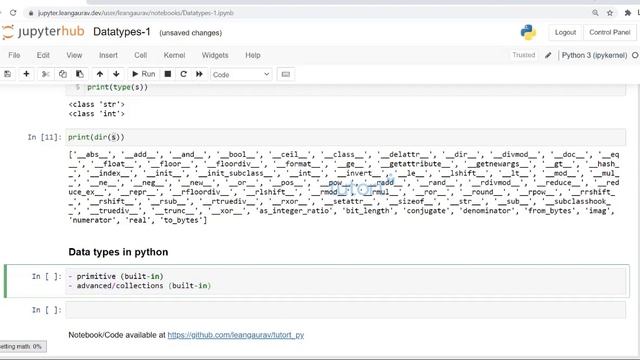This screenshot has height=360, width=640.
Task: Click the pencil edit mode icon
Action: (x=548, y=55)
